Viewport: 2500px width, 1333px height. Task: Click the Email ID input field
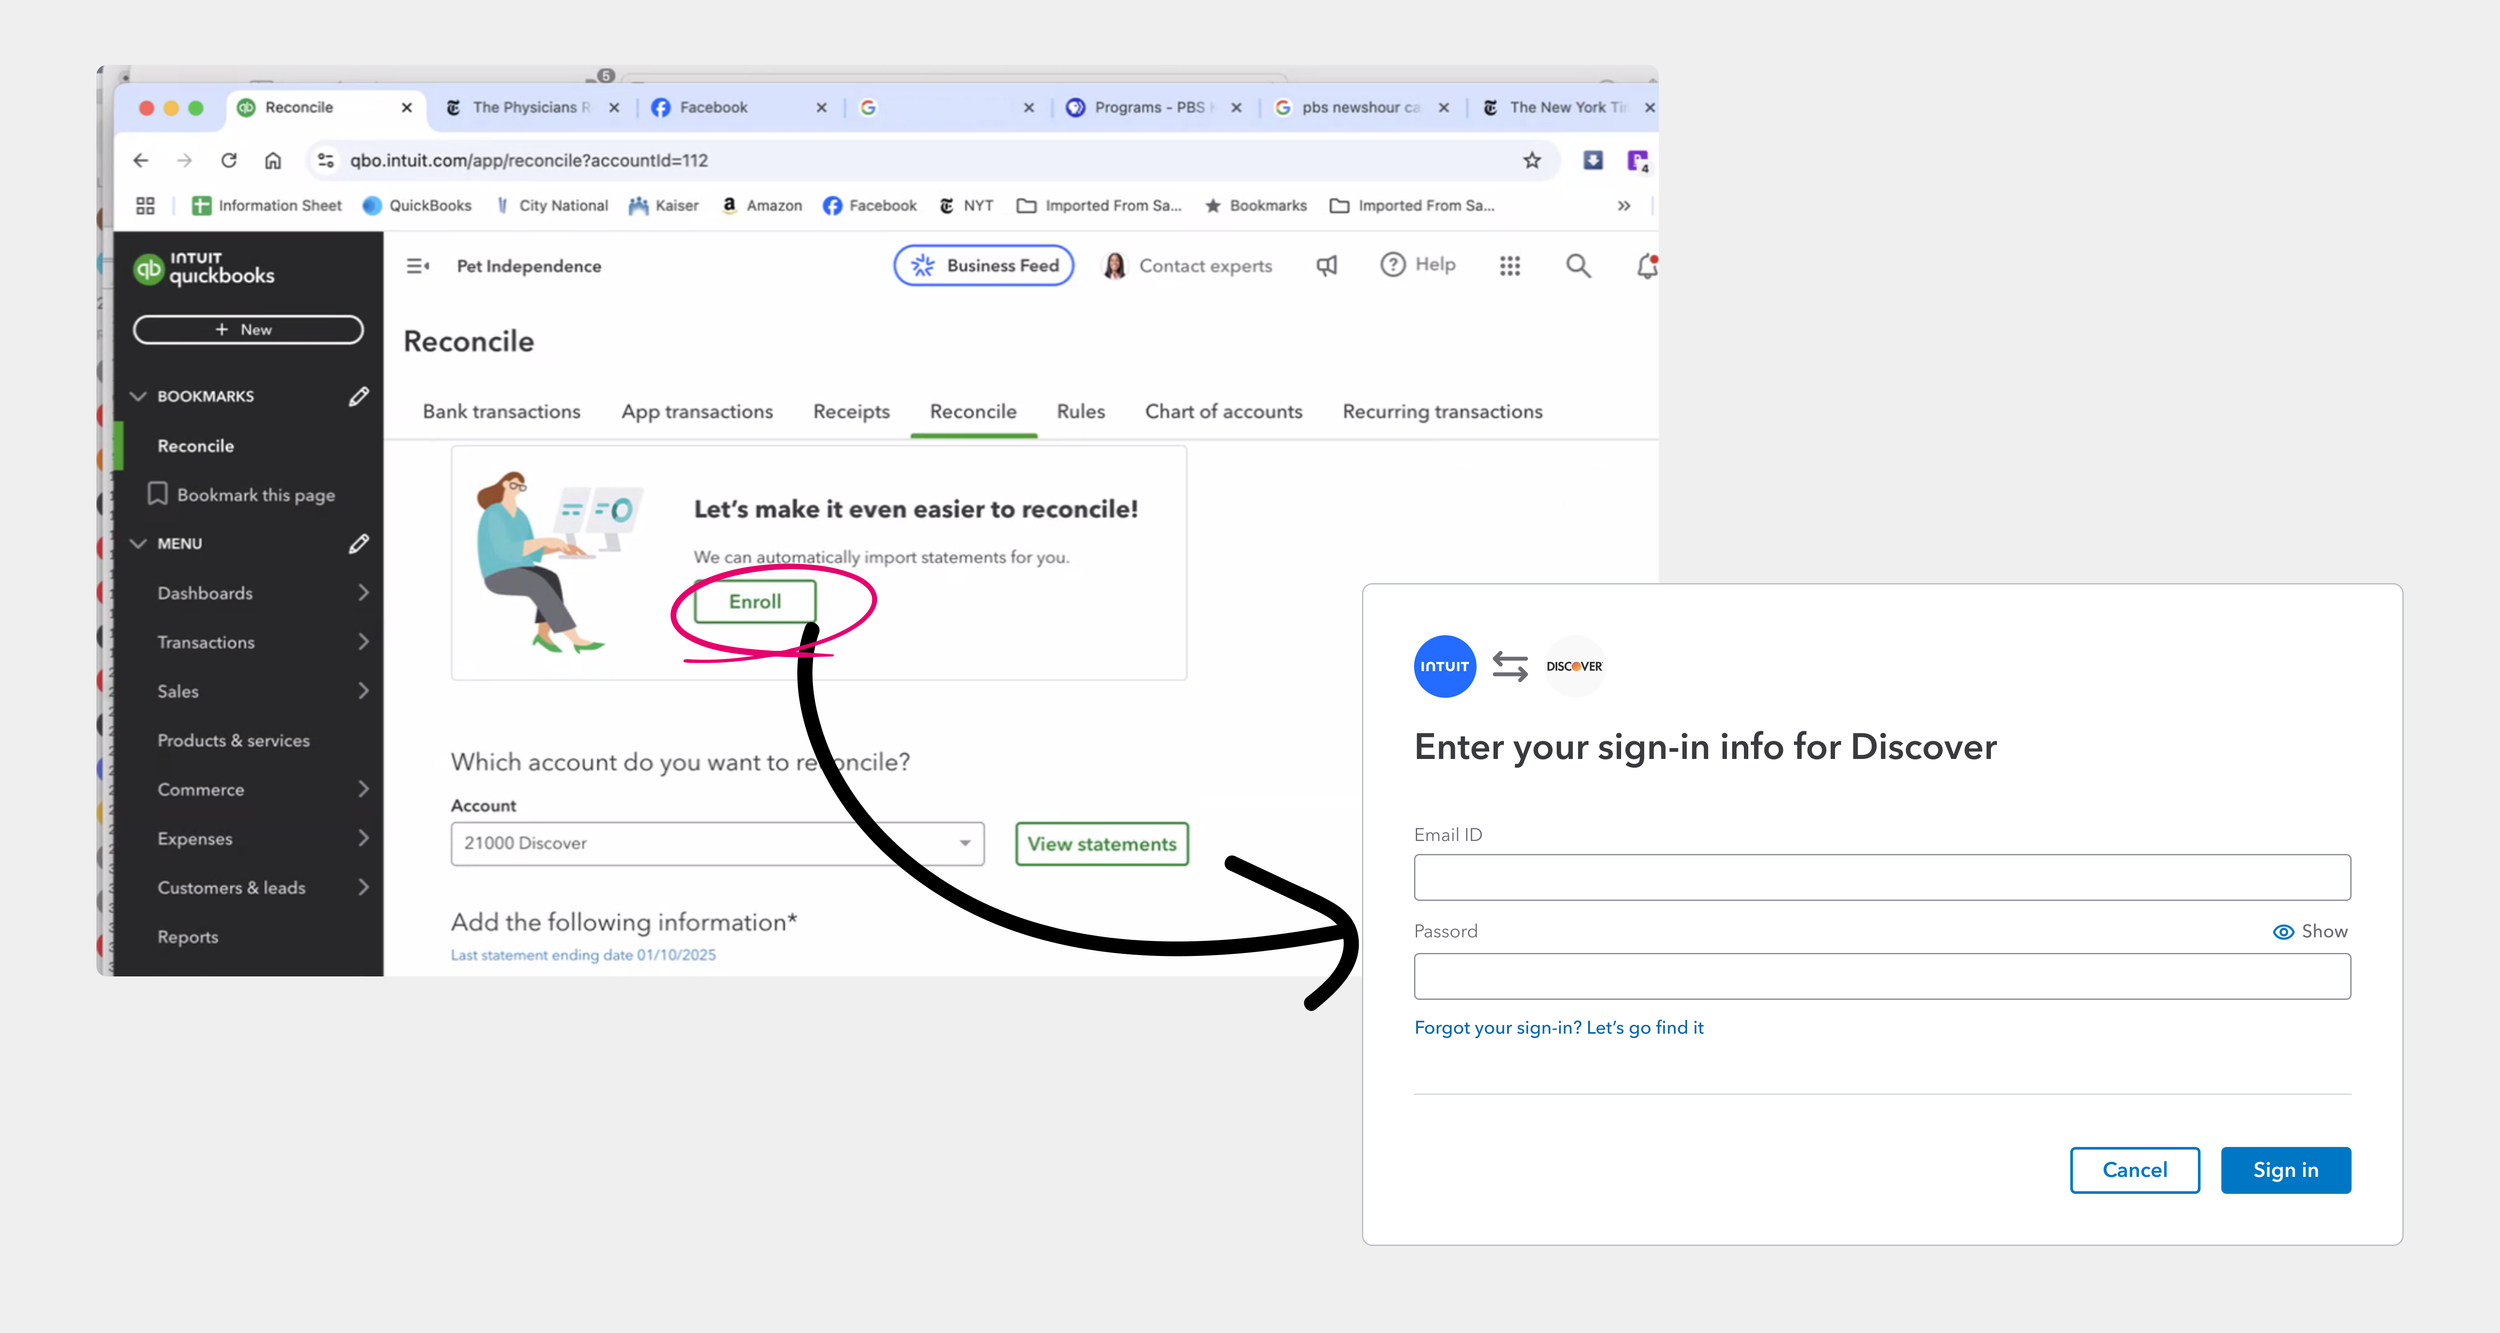[1882, 877]
